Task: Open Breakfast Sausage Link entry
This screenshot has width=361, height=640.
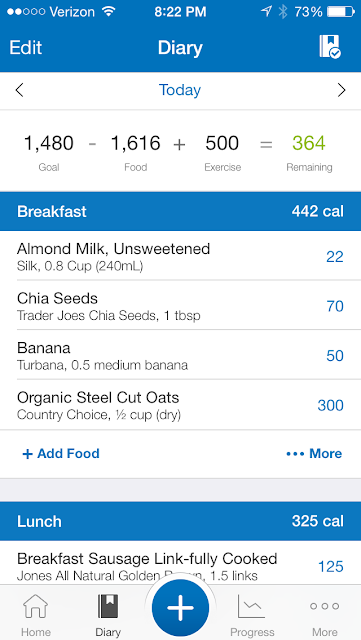Action: click(x=180, y=563)
